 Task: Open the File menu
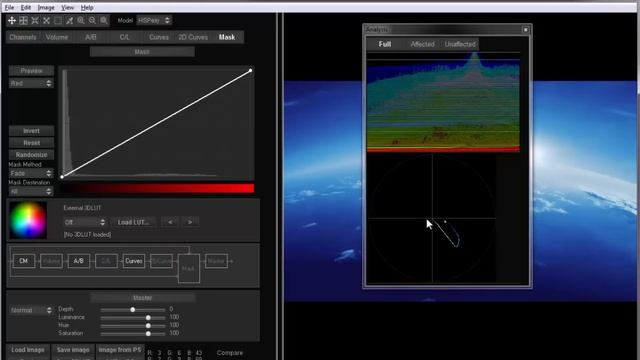(9, 8)
